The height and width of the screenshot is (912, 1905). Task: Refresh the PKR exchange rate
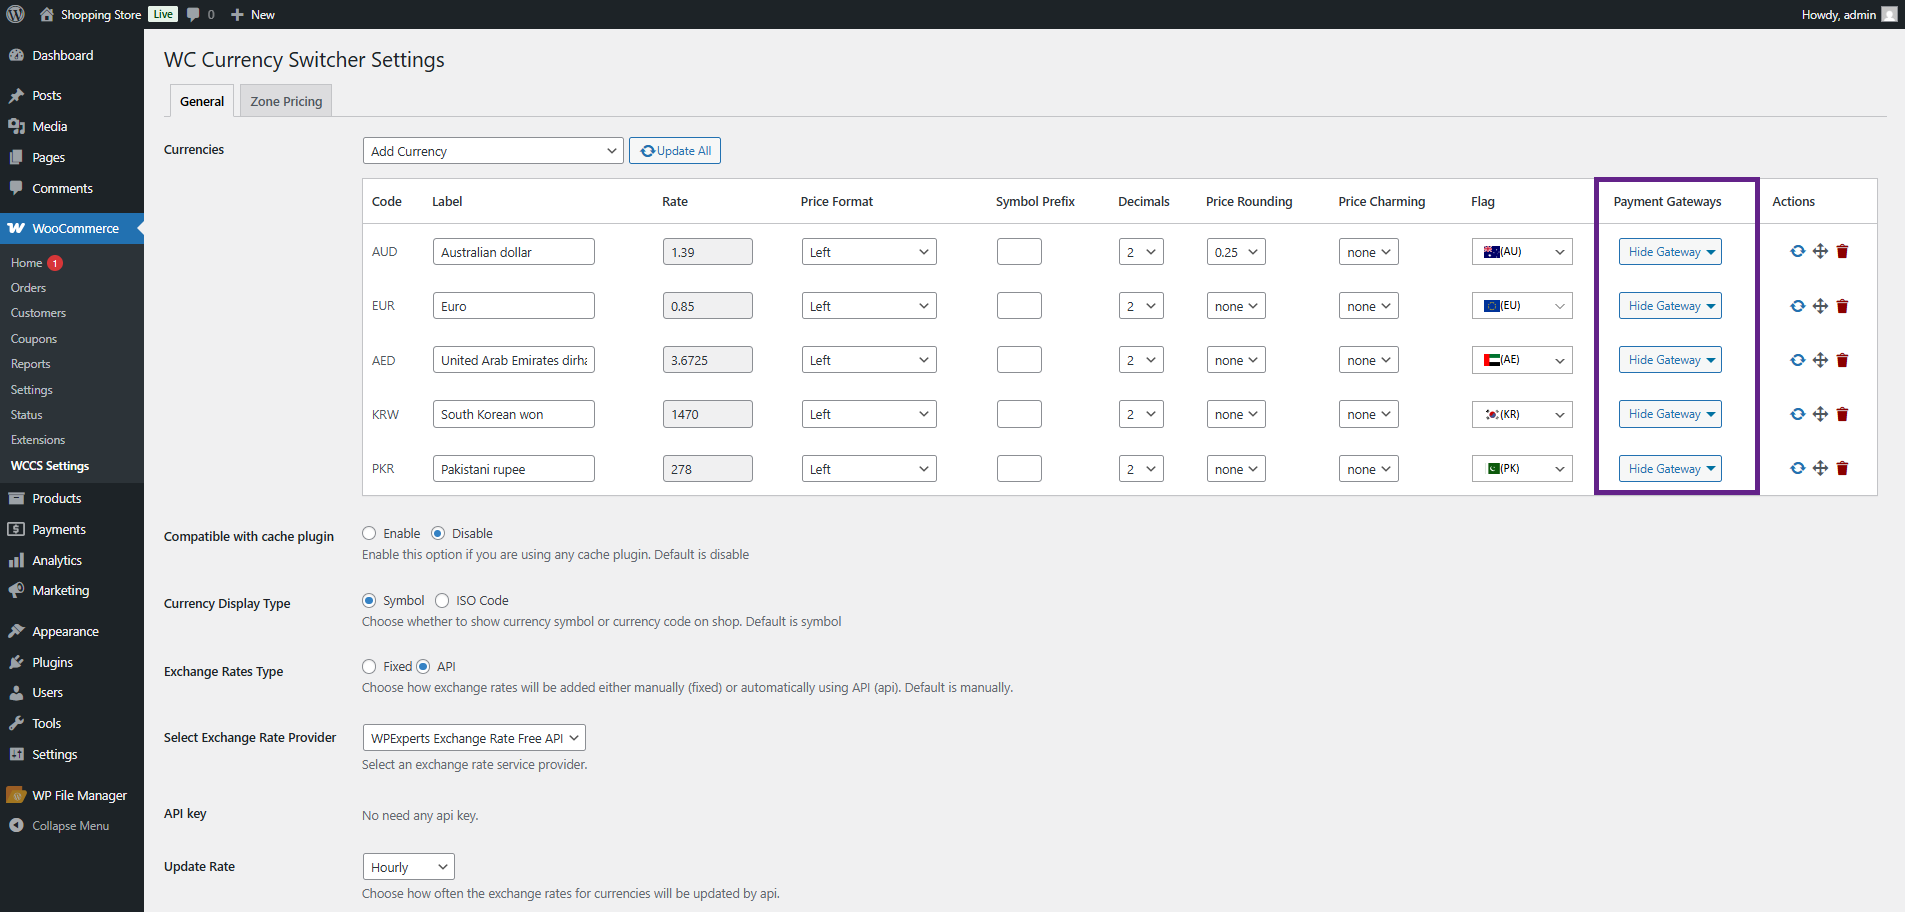click(x=1797, y=468)
